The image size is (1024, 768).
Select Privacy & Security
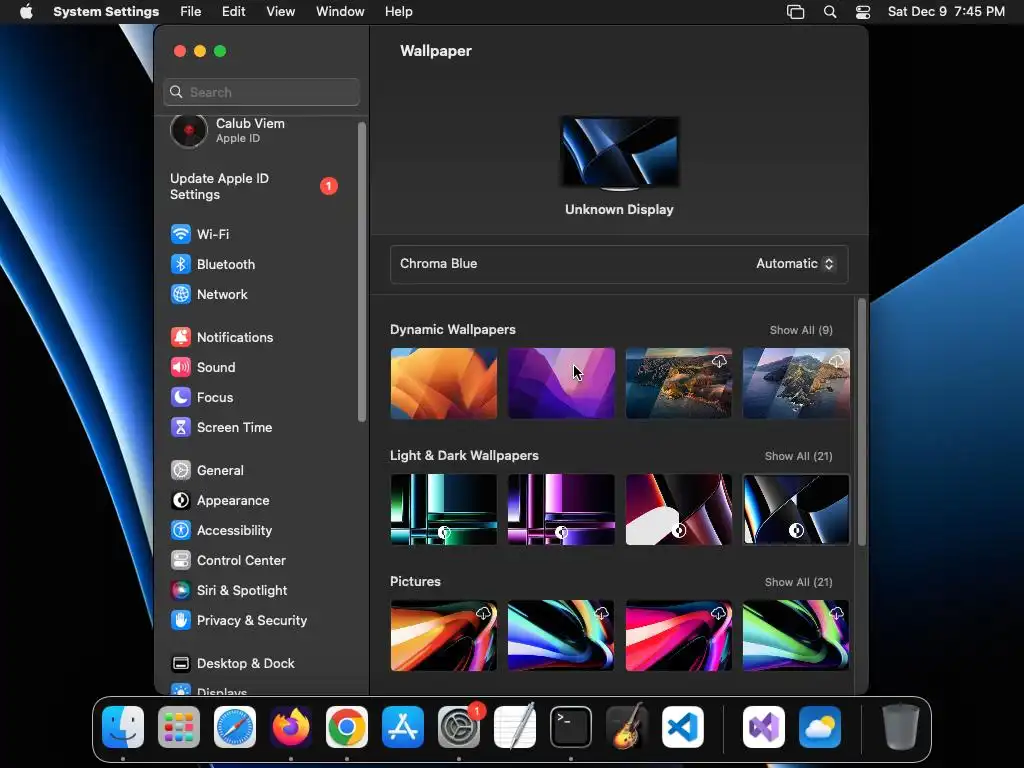click(238, 620)
